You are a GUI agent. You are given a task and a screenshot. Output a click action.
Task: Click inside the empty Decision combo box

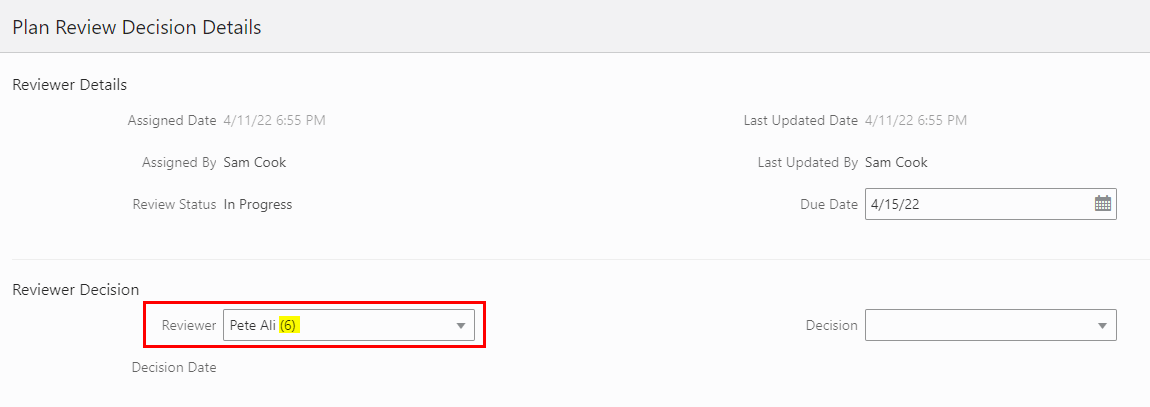[x=975, y=326]
